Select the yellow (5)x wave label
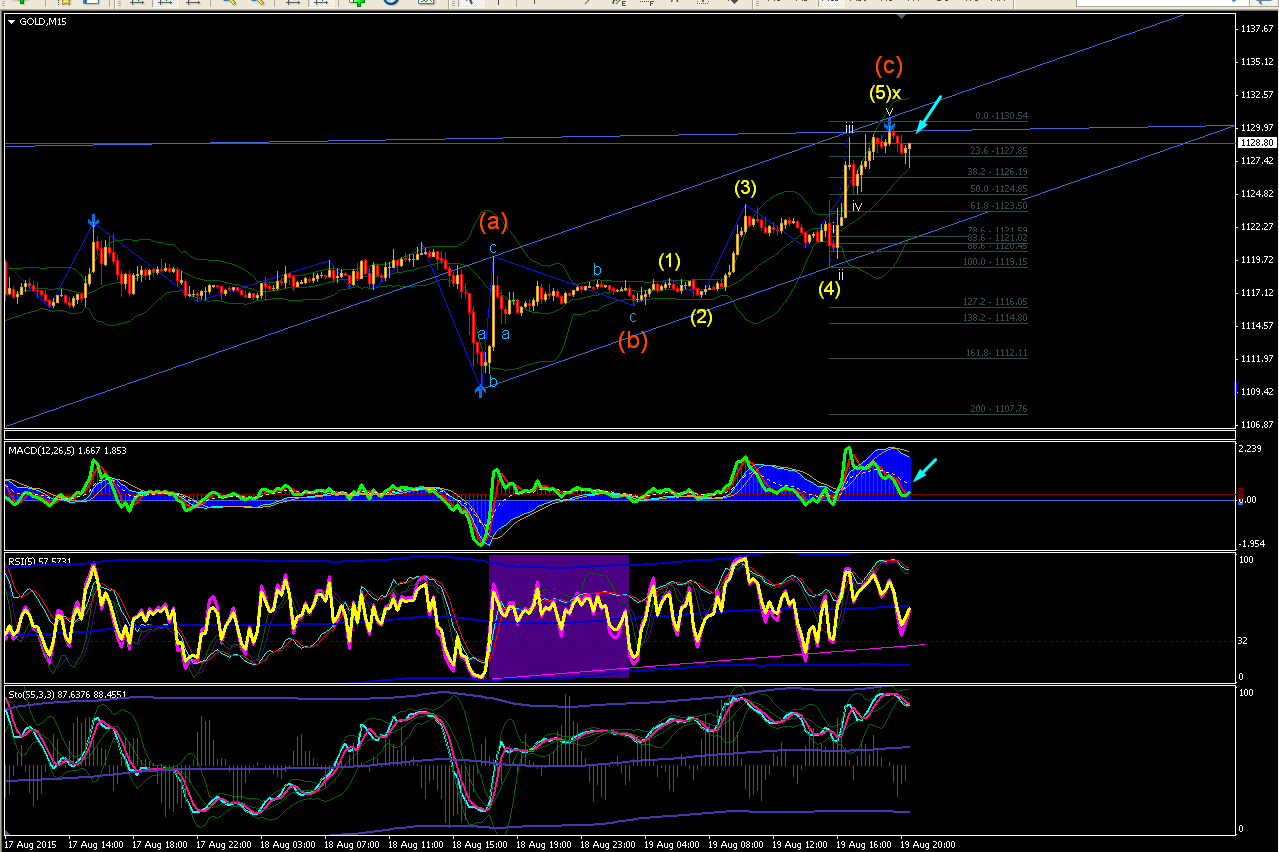The height and width of the screenshot is (852, 1279). tap(885, 94)
